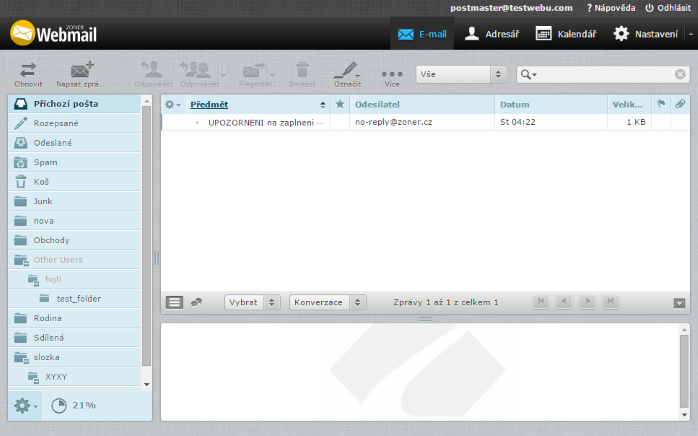Switch to the Kalendář tab

pyautogui.click(x=566, y=34)
